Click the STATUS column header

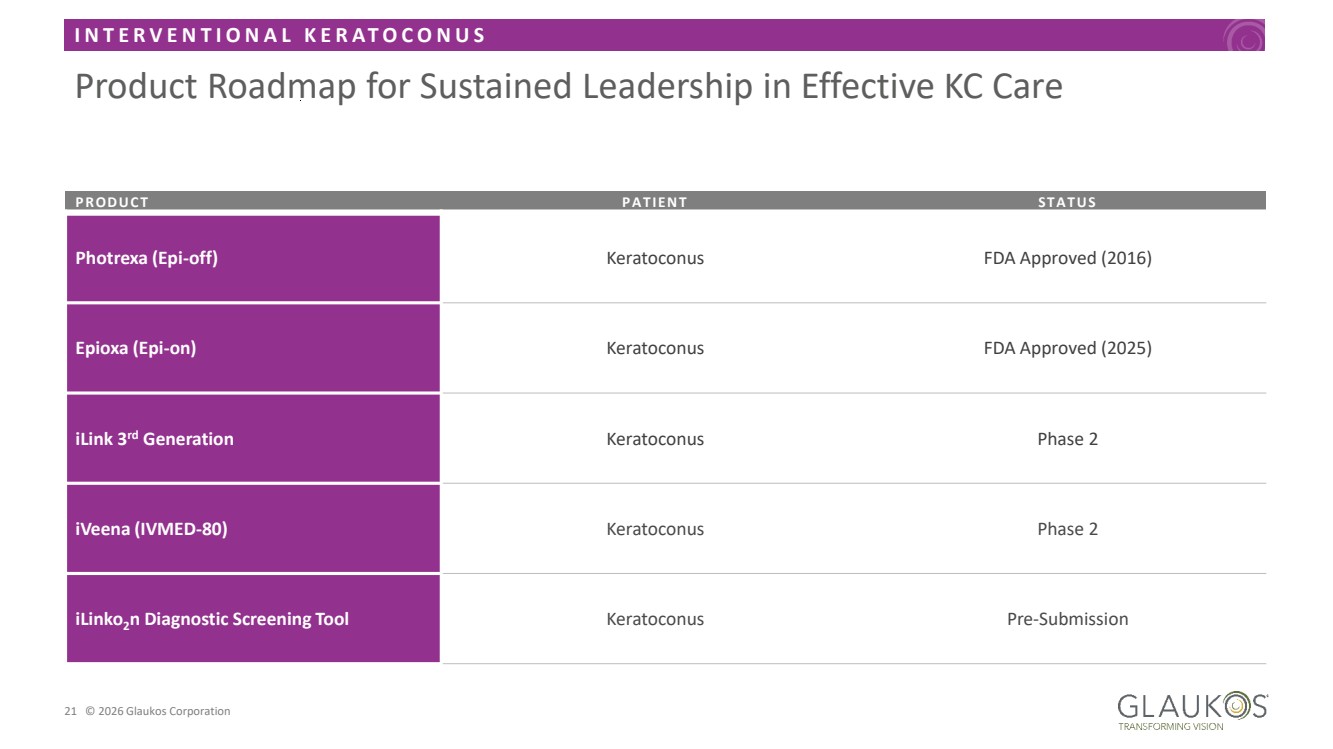point(1067,202)
